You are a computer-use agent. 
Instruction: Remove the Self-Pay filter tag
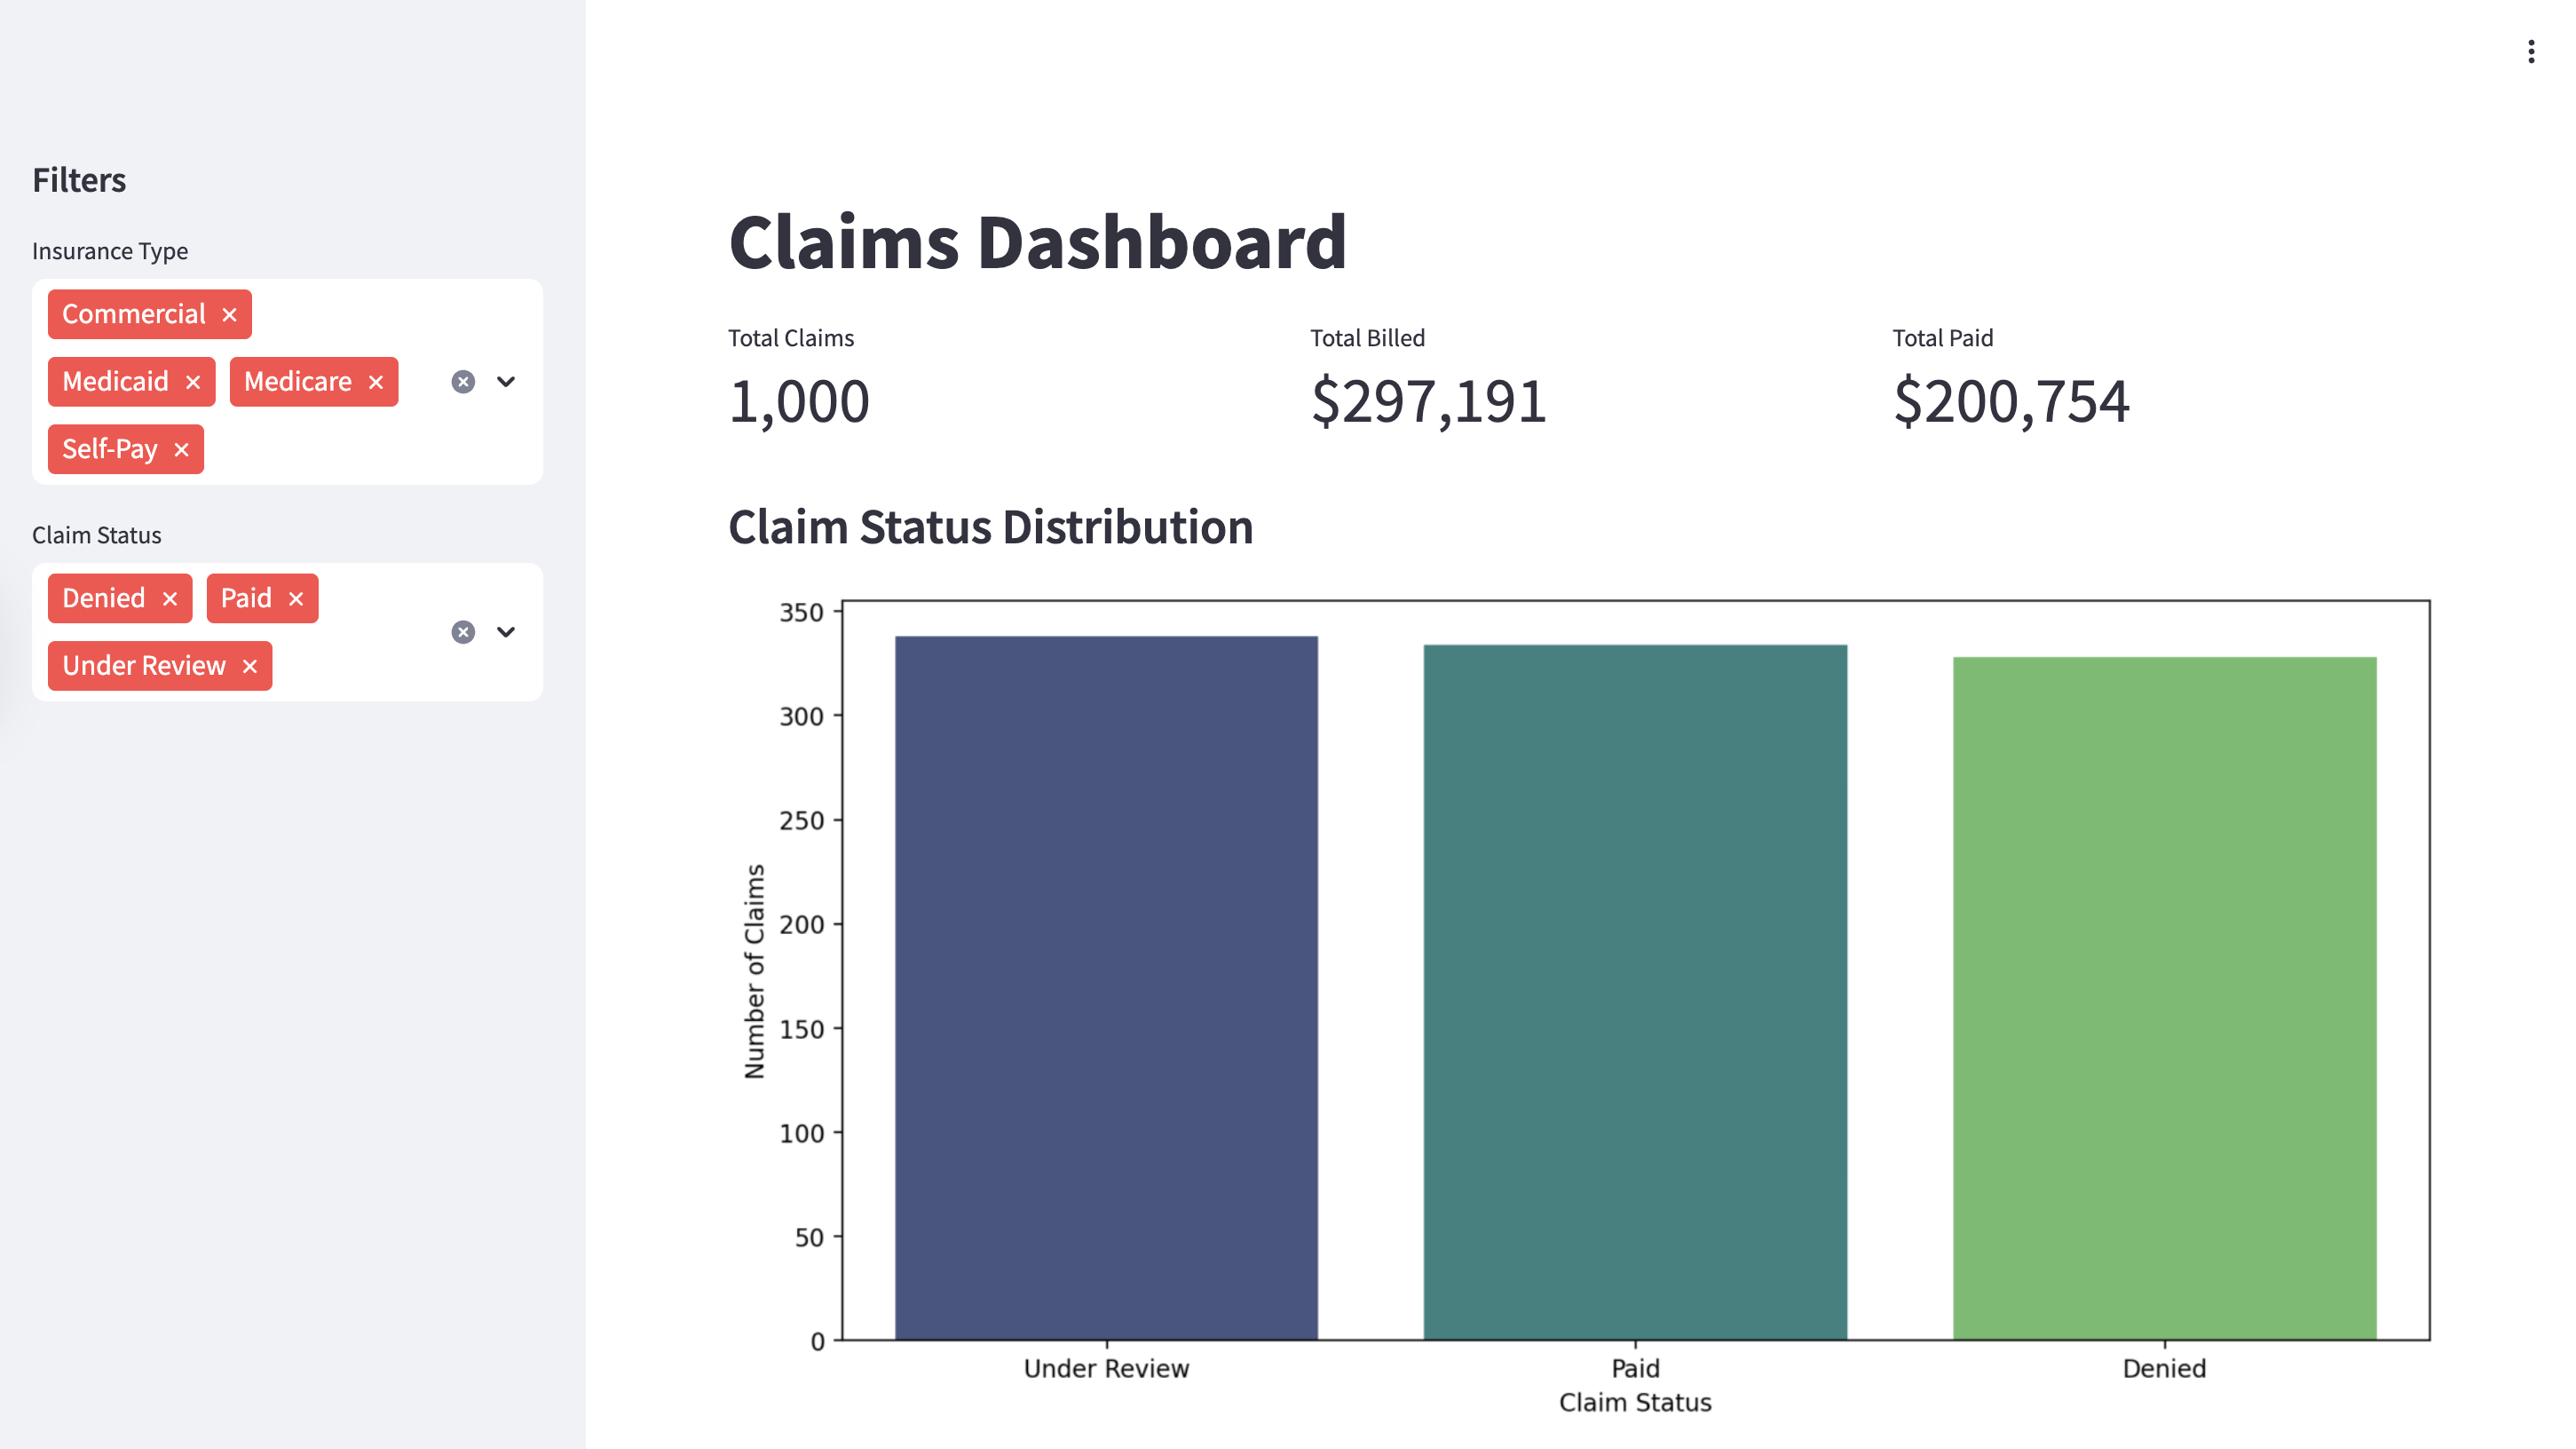point(181,449)
